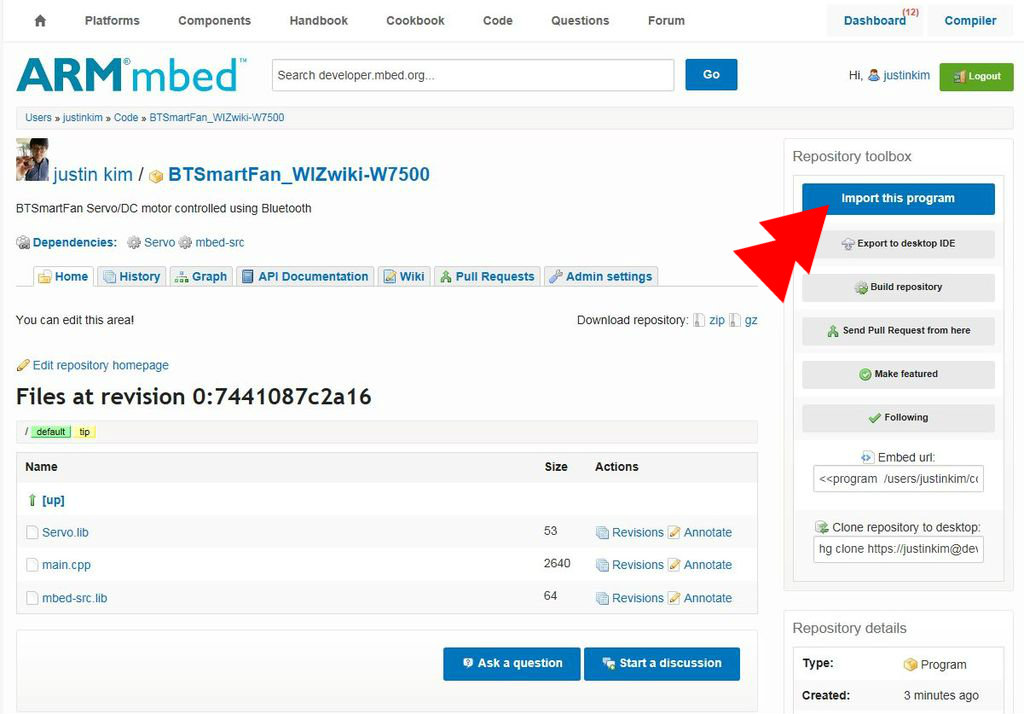Focus the Search developer.mbed.org field
Viewport: 1024px width, 714px height.
pos(473,75)
